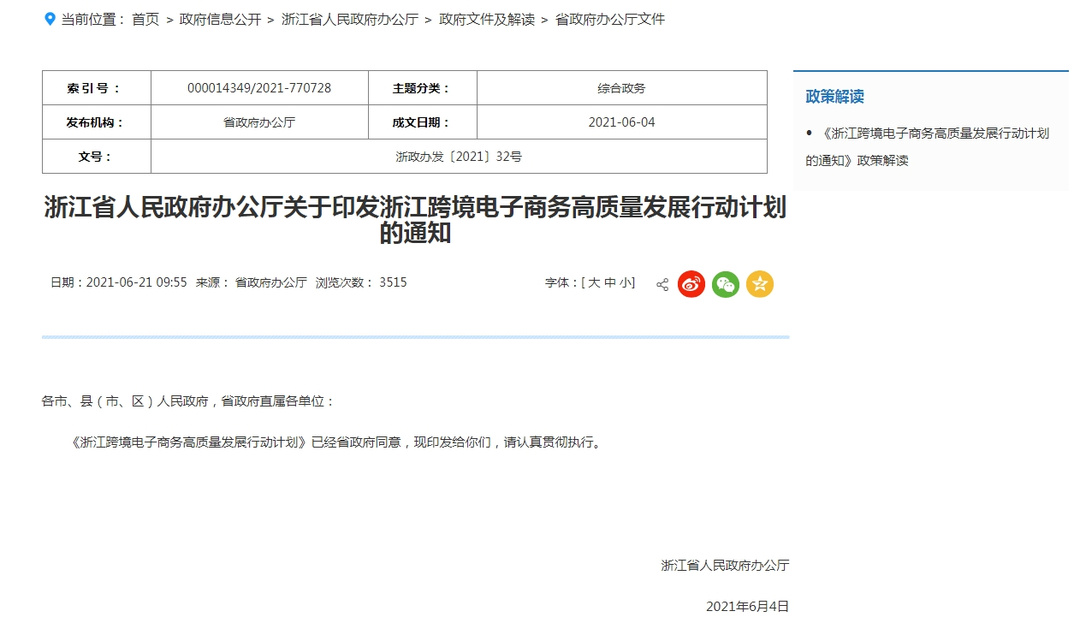Set font size to 中 (medium)
Image resolution: width=1080 pixels, height=623 pixels.
(612, 281)
